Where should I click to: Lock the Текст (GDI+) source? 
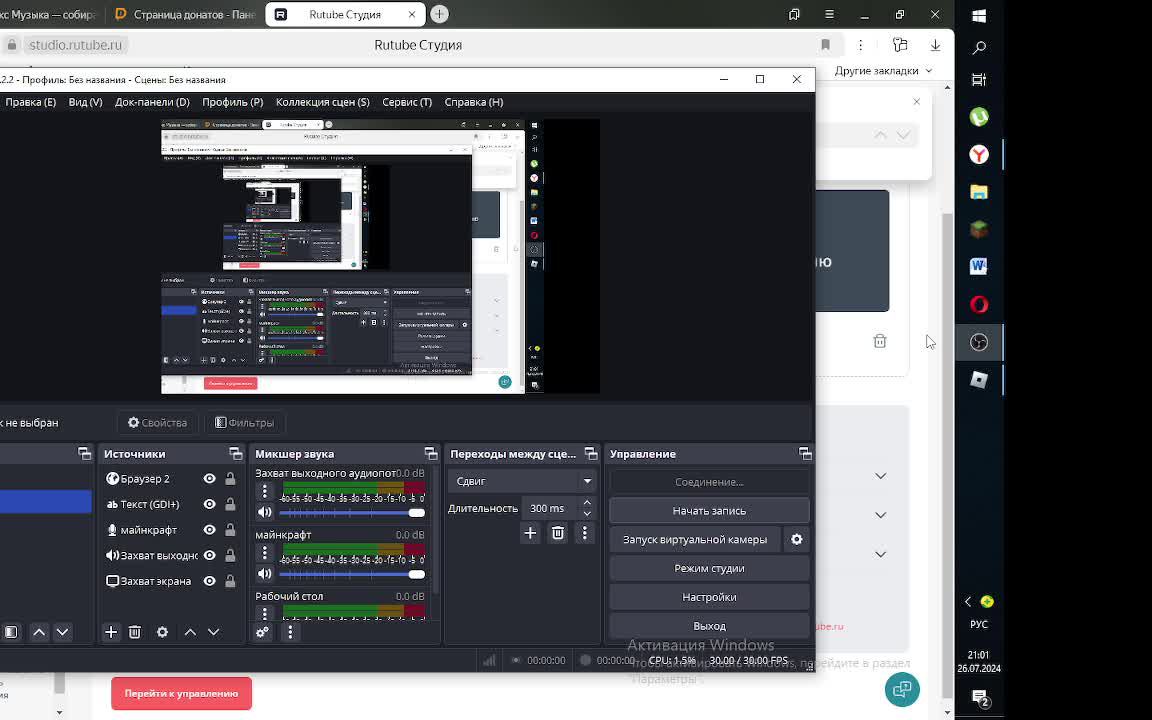click(x=230, y=504)
